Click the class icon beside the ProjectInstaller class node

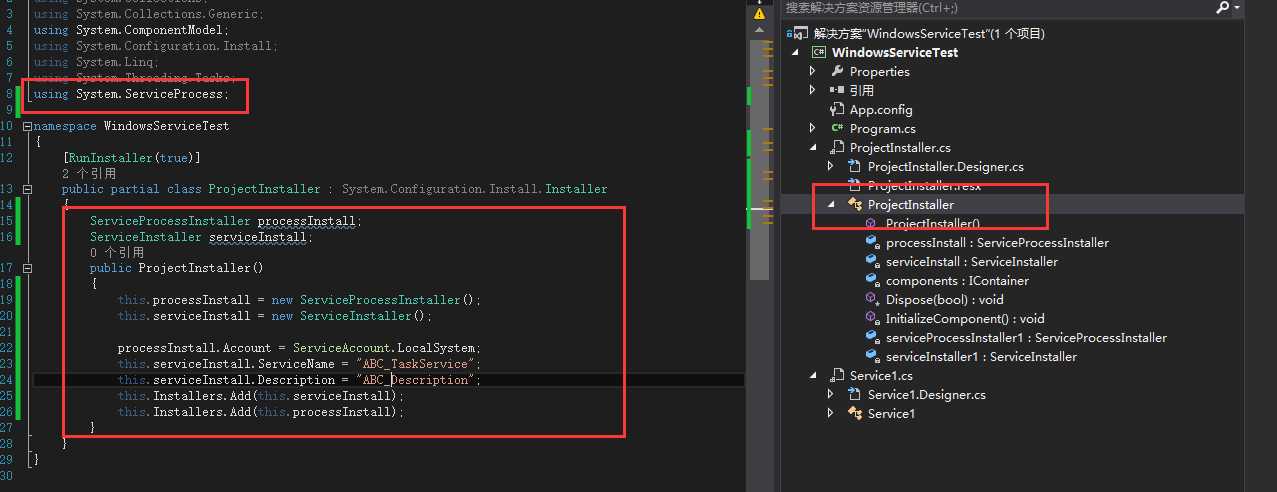(x=855, y=204)
